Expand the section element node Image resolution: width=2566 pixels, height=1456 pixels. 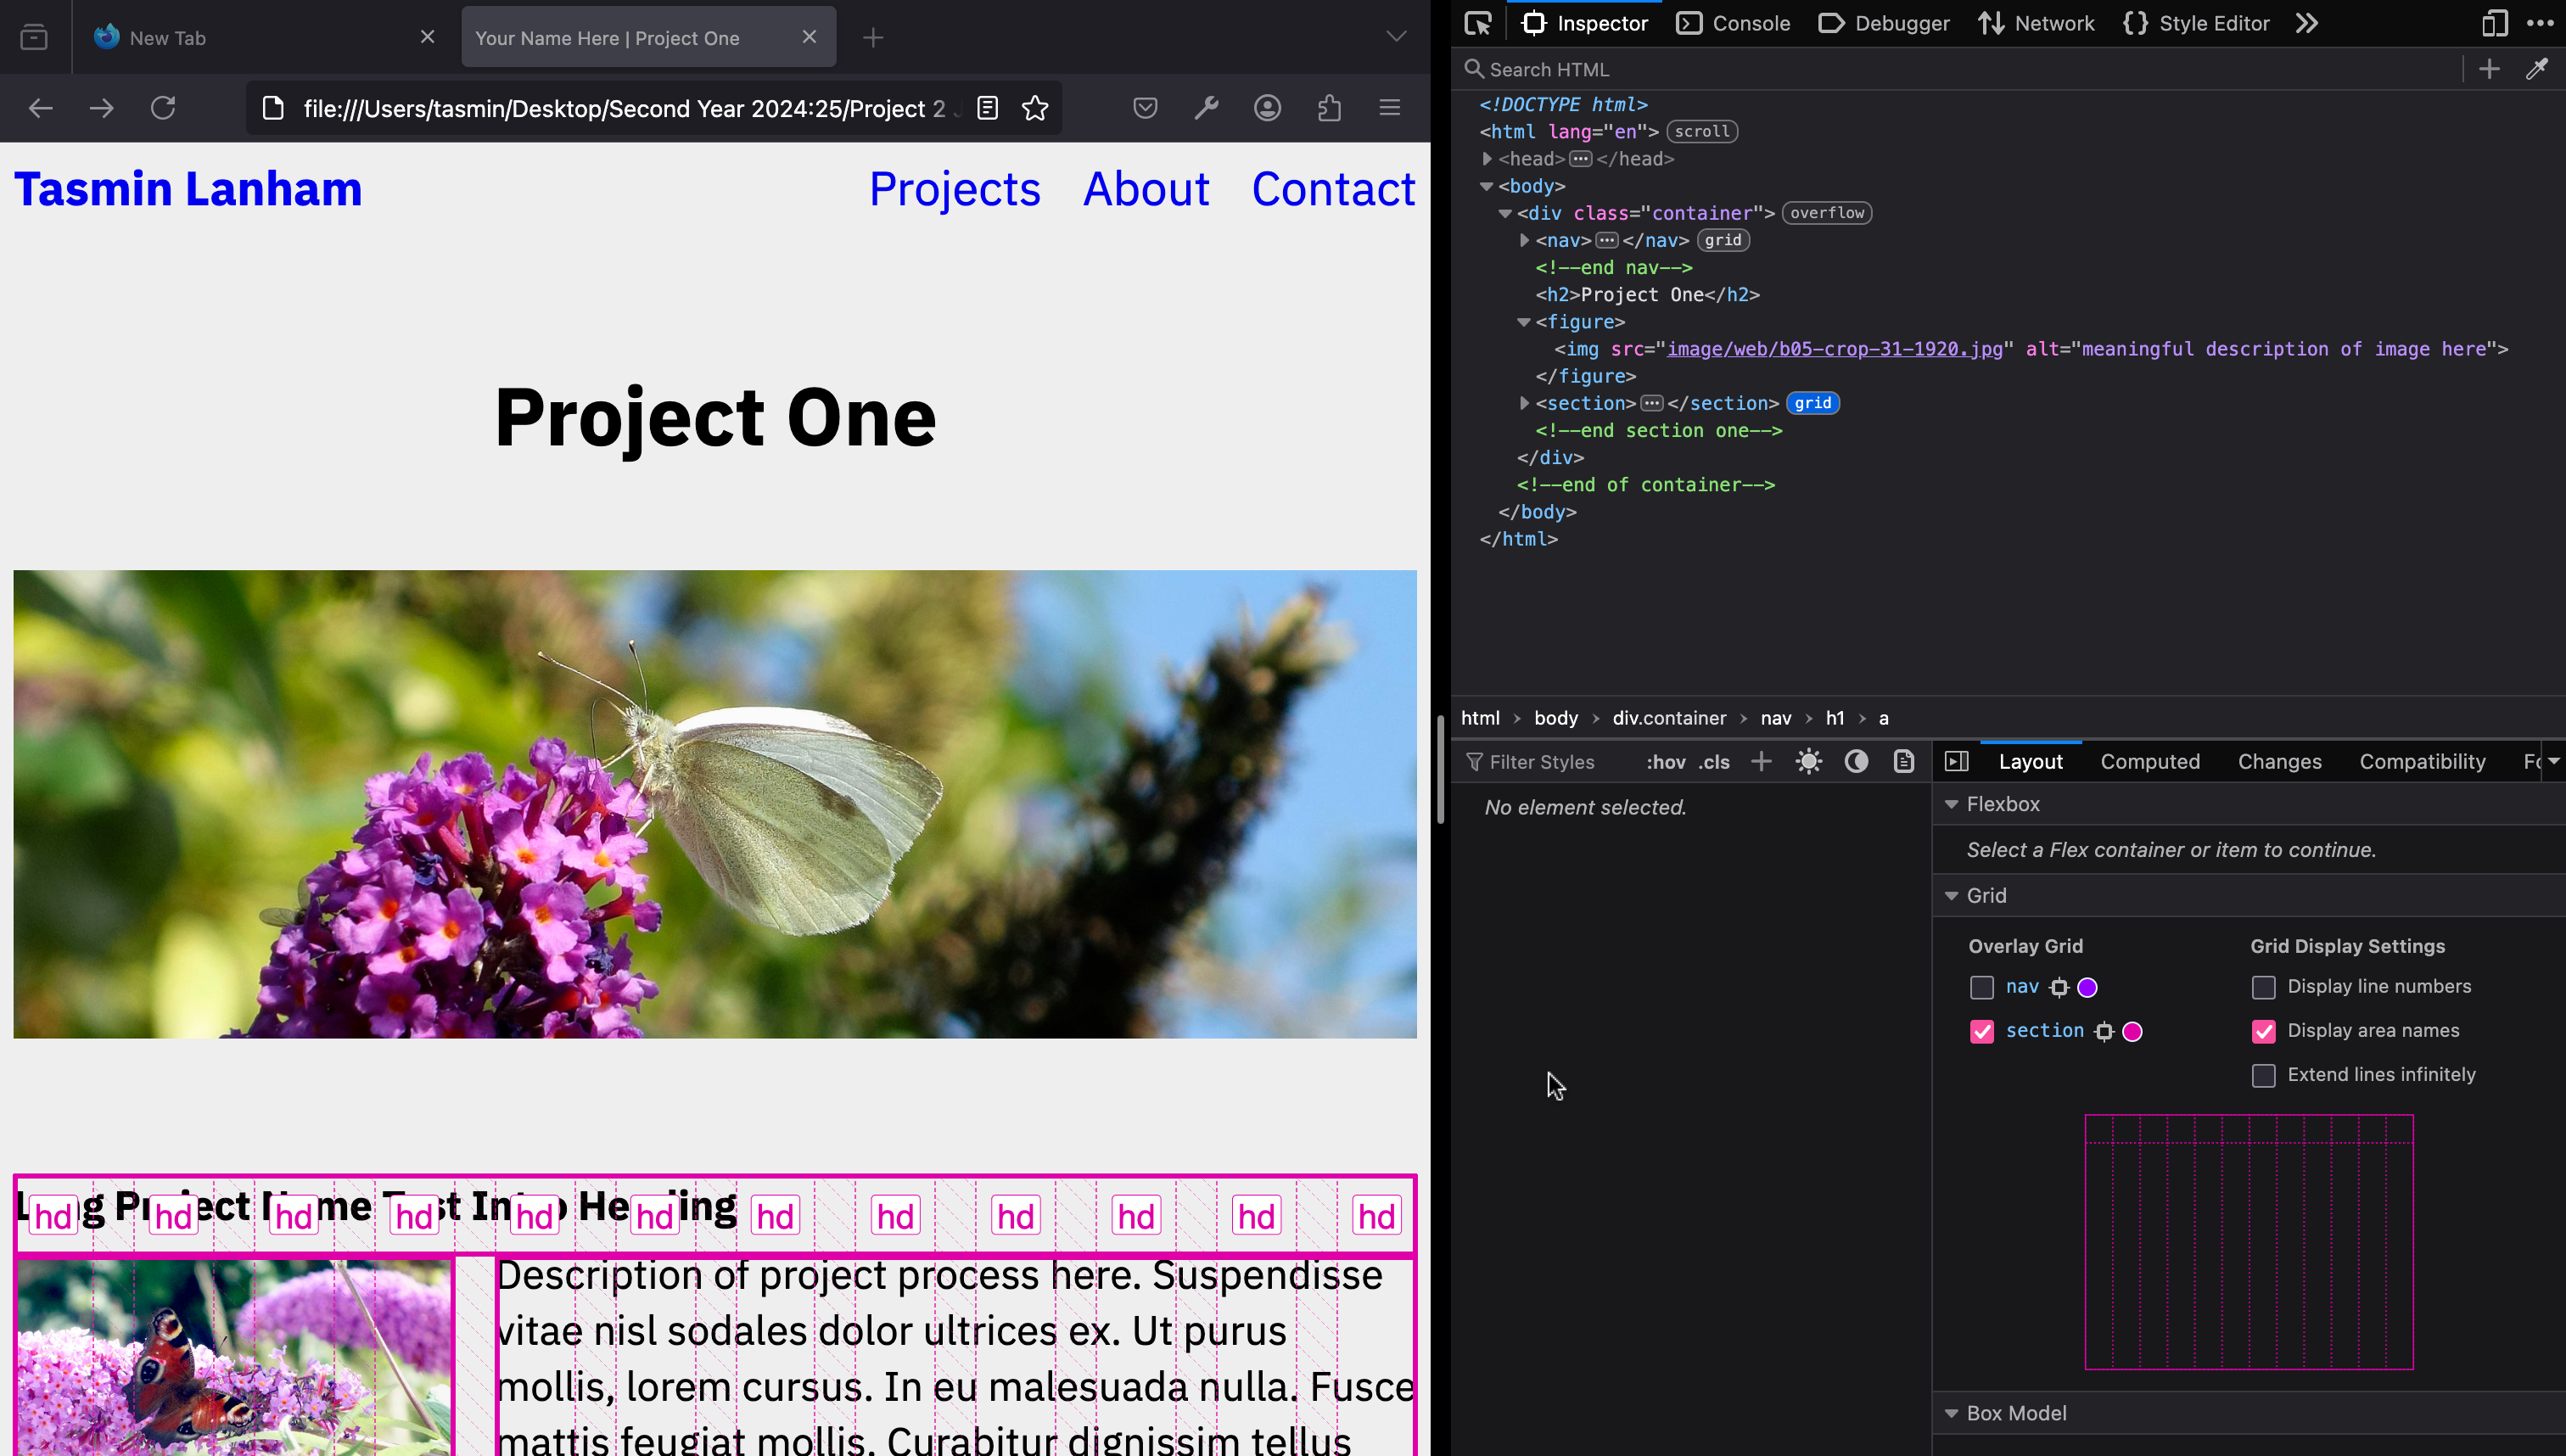coord(1524,403)
